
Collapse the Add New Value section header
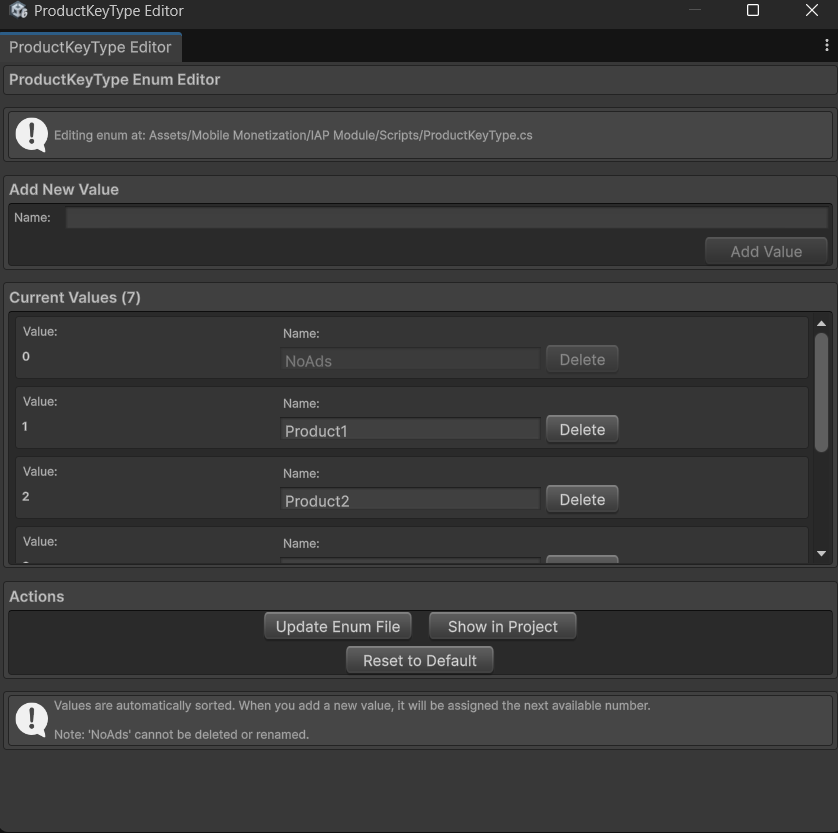pyautogui.click(x=63, y=189)
